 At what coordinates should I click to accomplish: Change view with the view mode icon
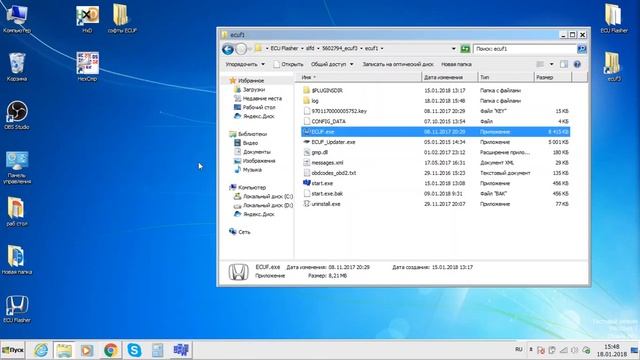pos(540,64)
